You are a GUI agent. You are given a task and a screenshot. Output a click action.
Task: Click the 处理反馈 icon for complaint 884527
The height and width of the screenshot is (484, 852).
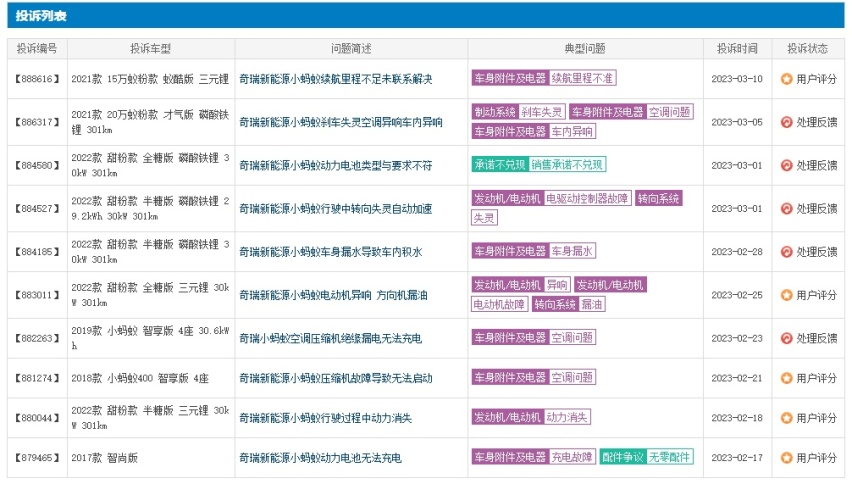786,209
